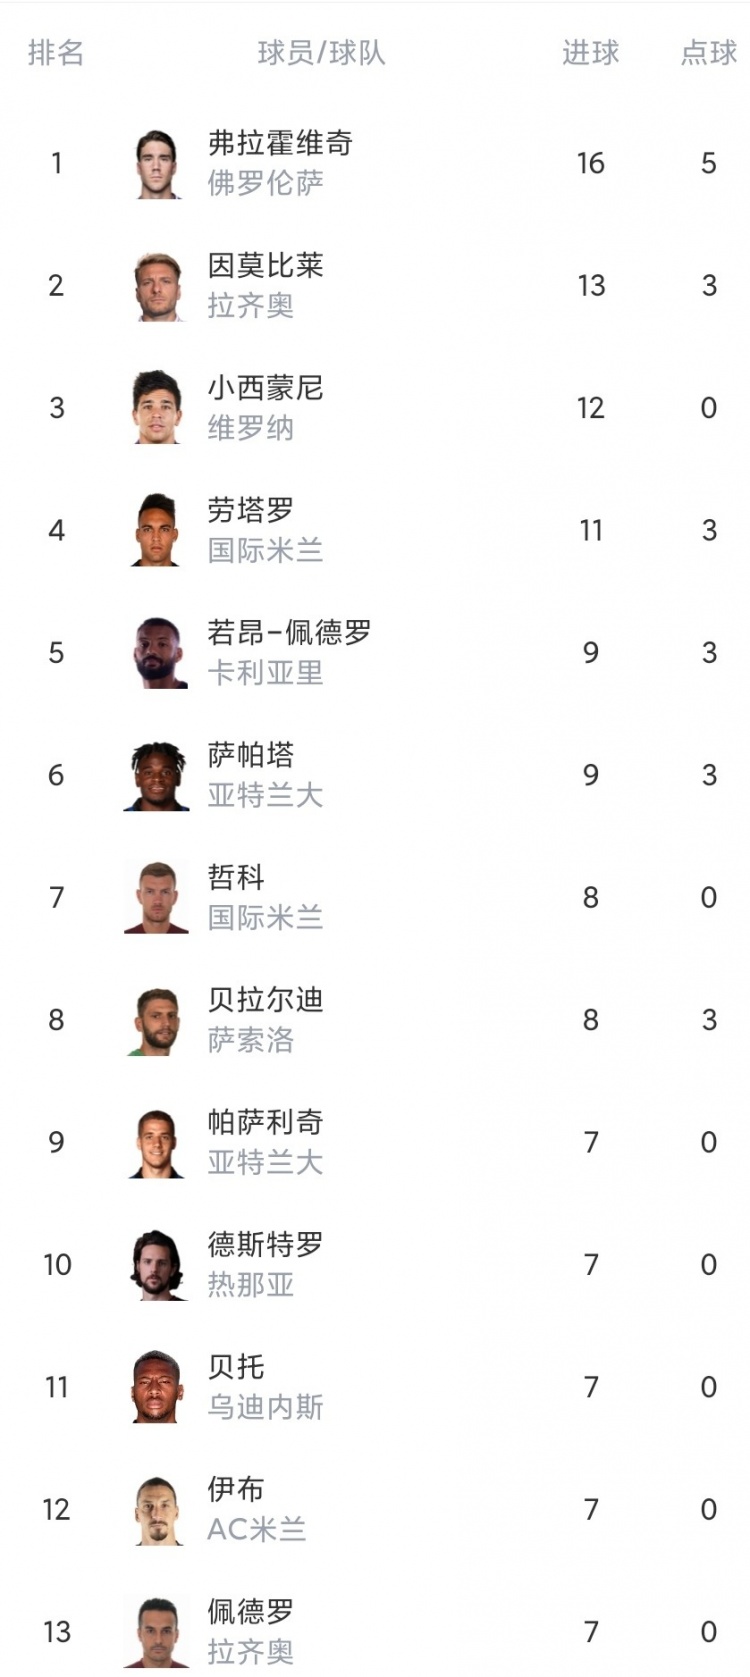
Task: Open team link 热那亚
Action: tap(250, 1285)
